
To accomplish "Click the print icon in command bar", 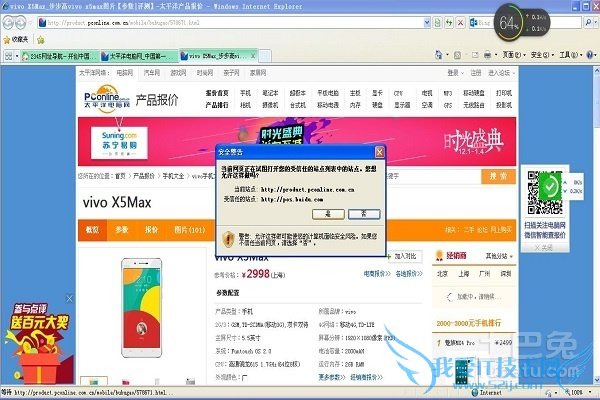I will coord(488,56).
